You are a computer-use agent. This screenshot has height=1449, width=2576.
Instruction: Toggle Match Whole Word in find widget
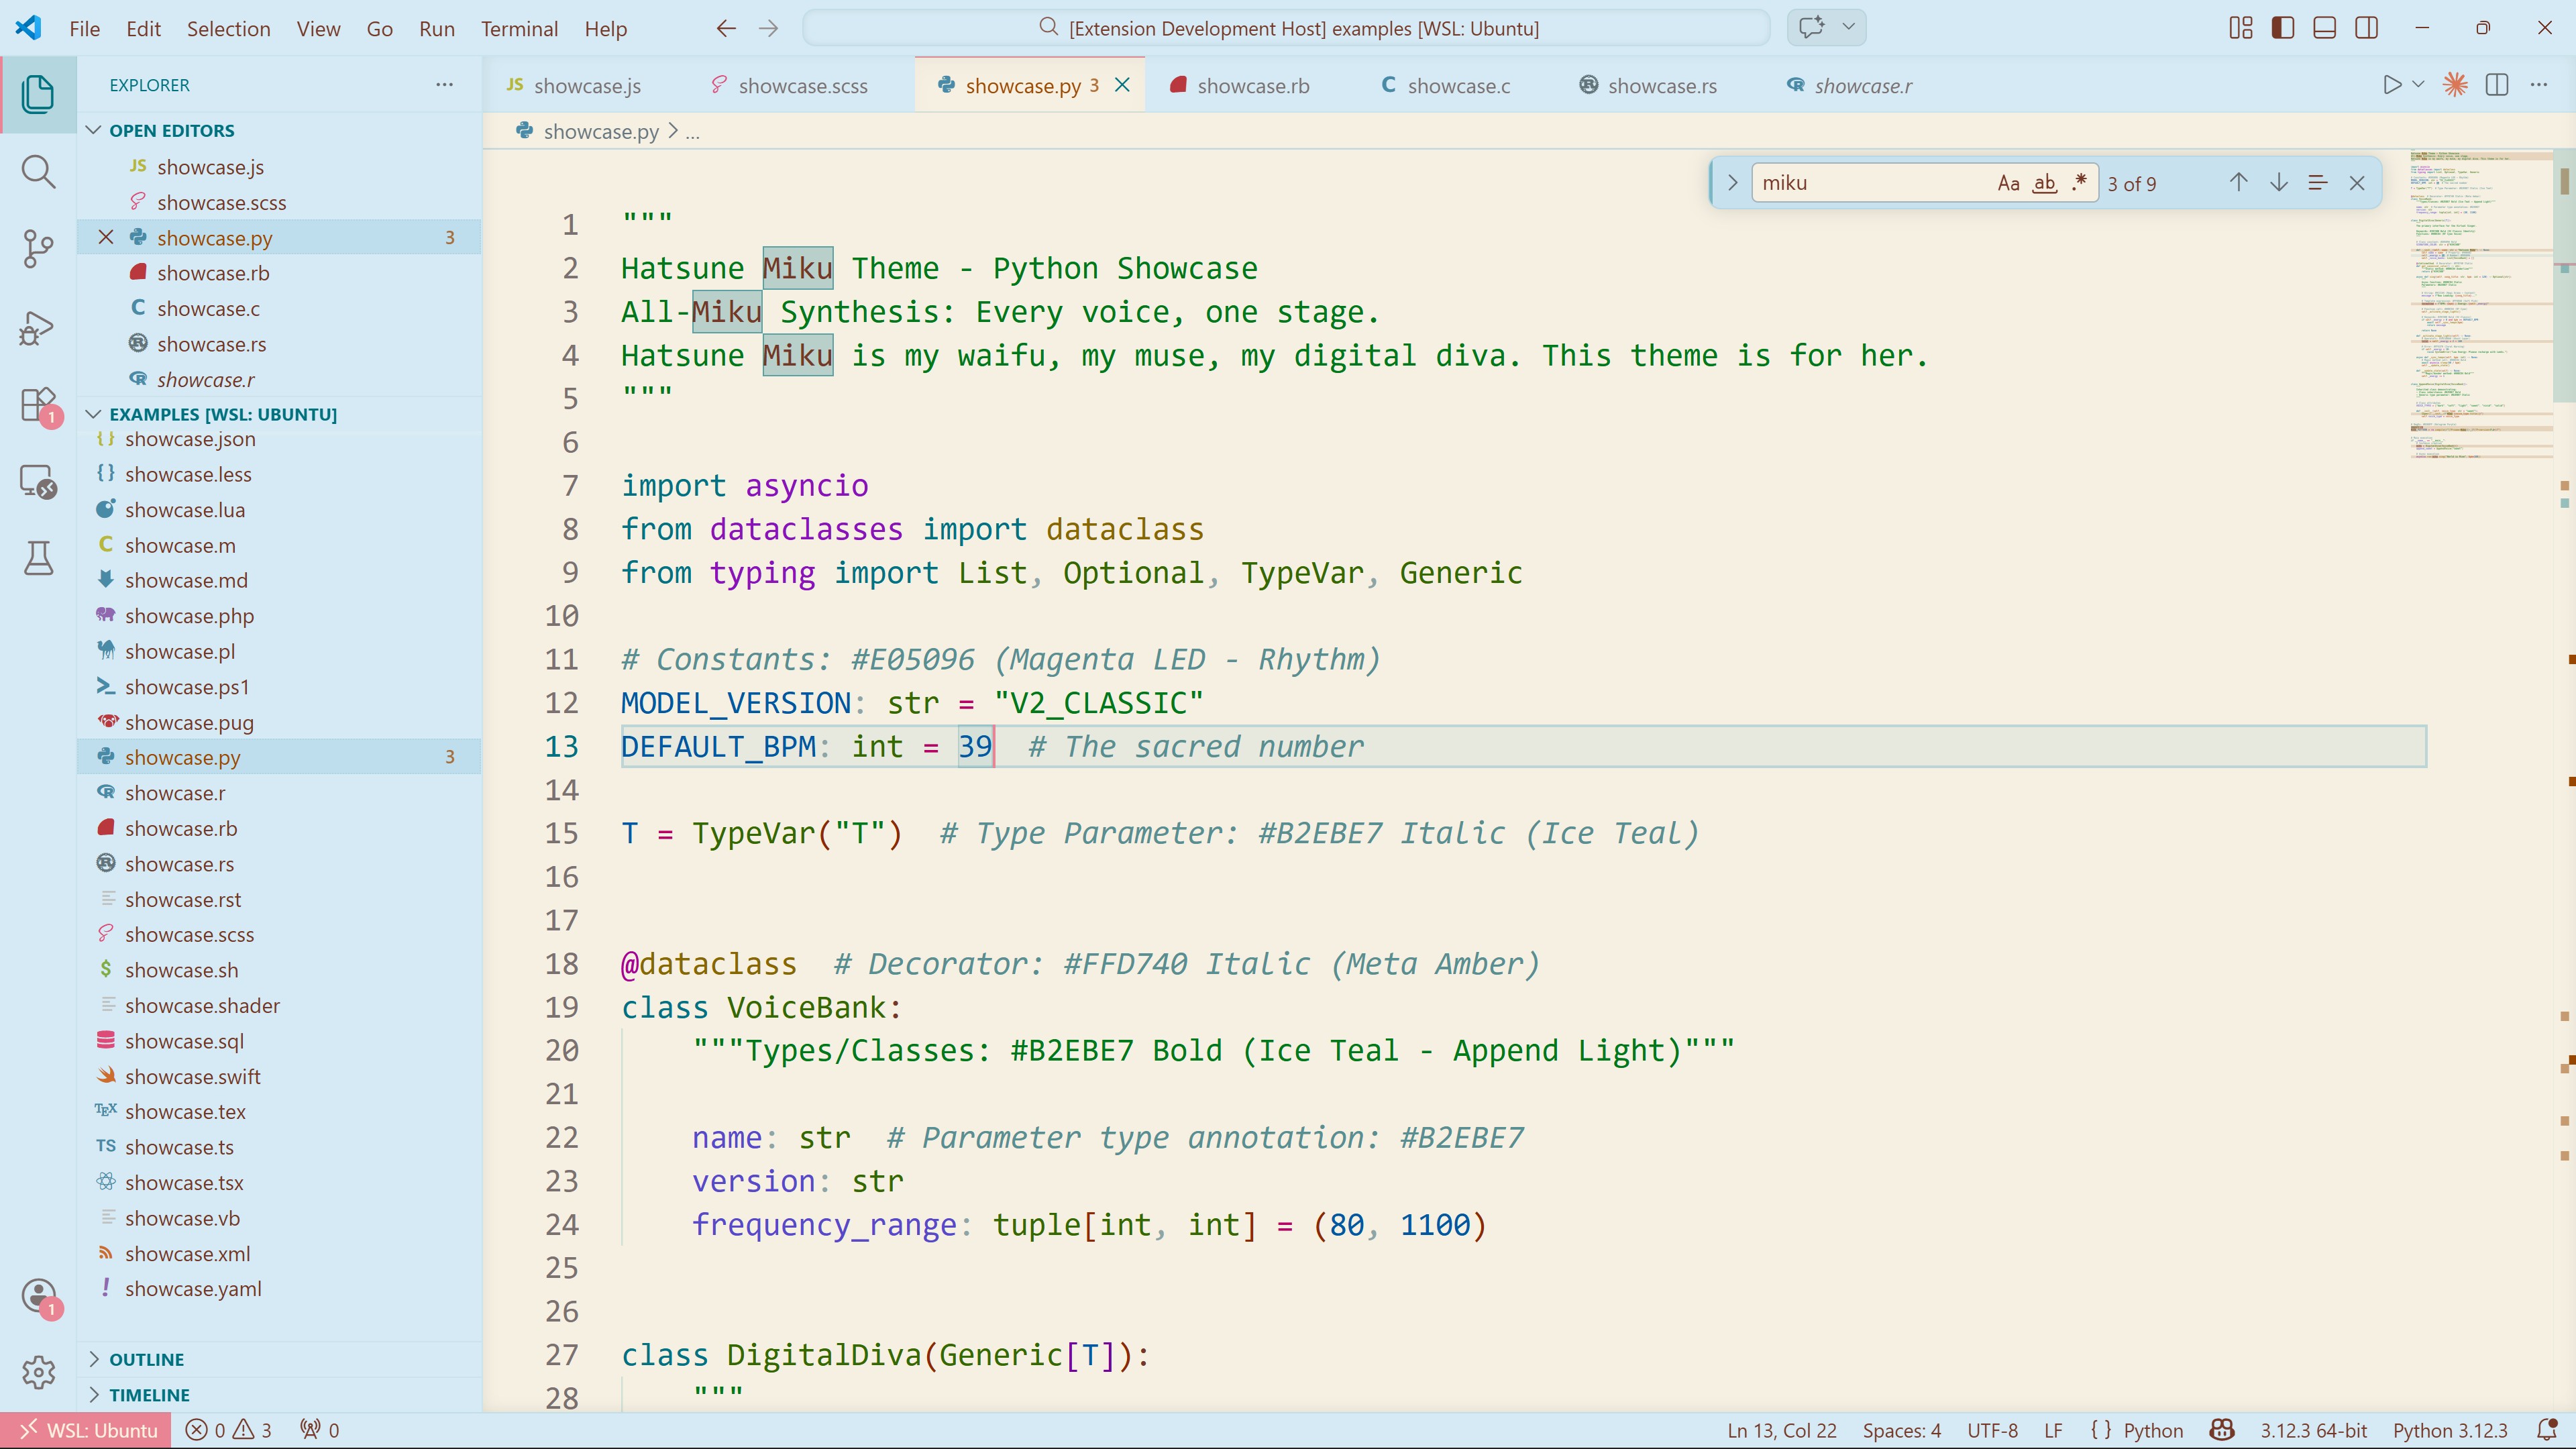click(x=2045, y=183)
